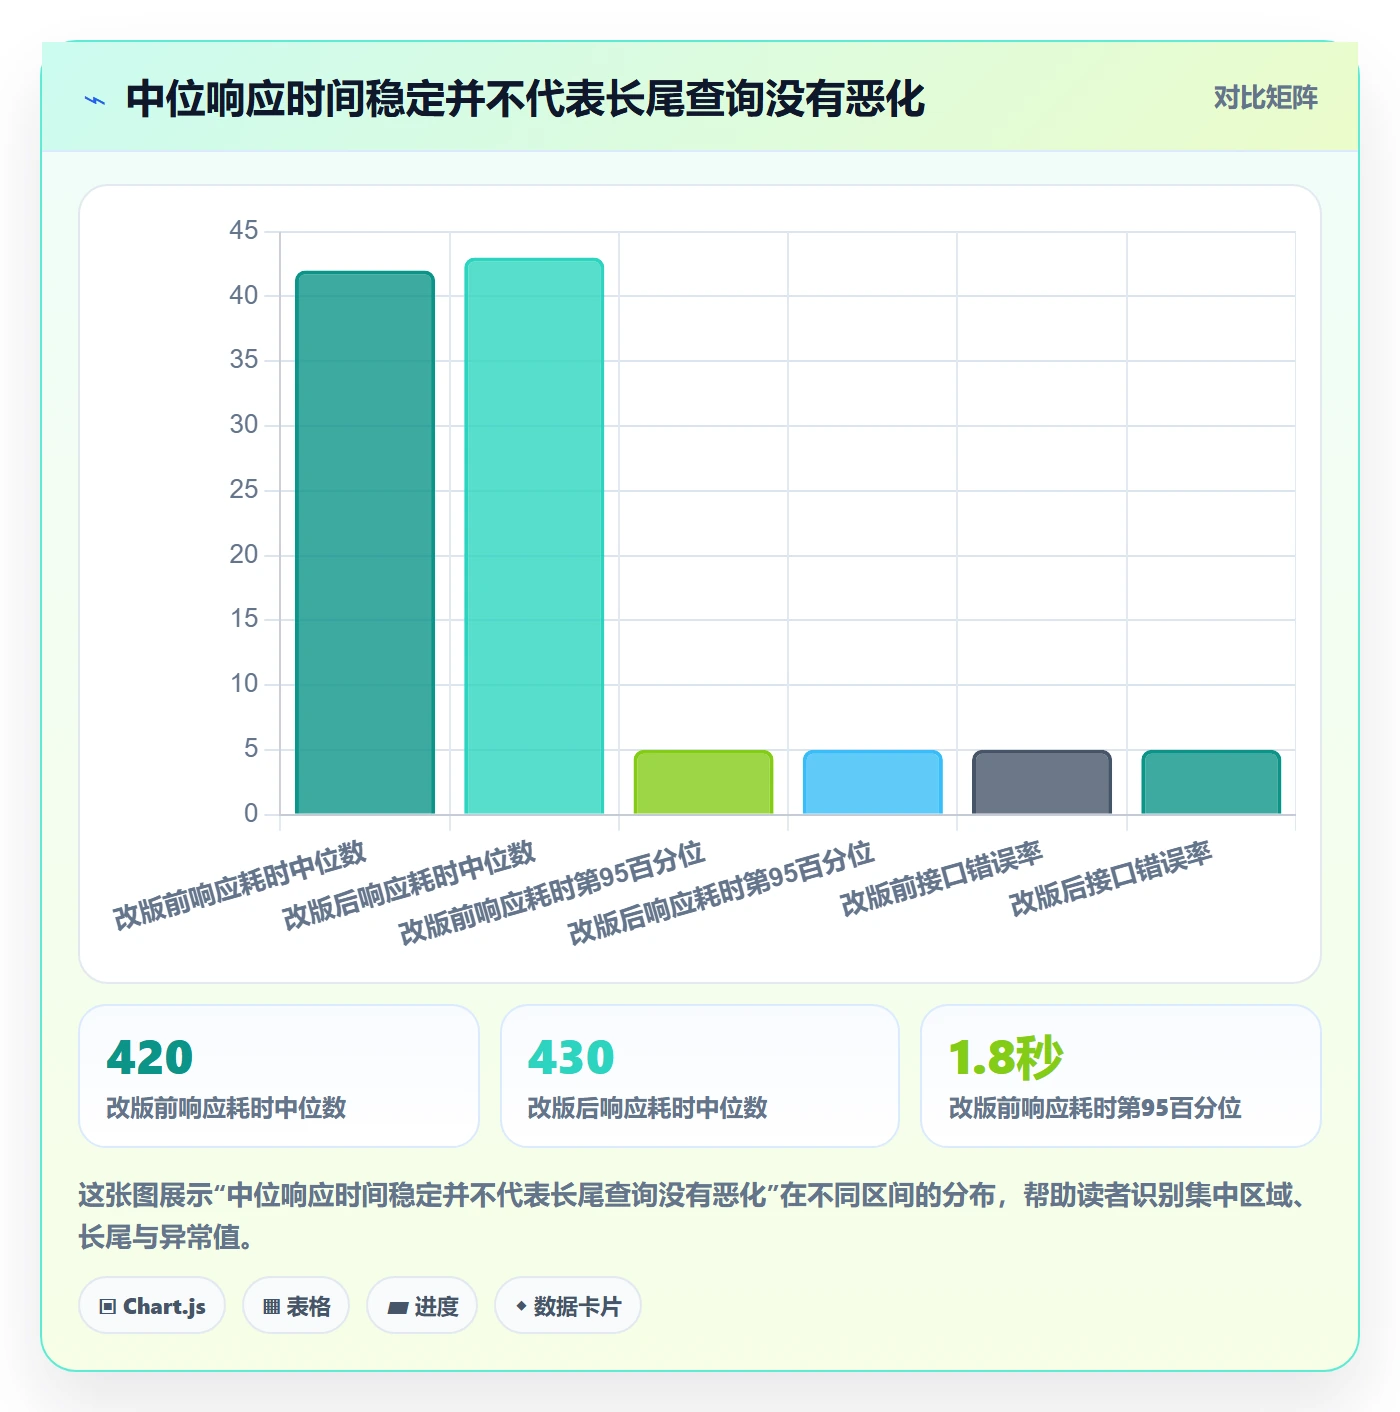1400x1412 pixels.
Task: Click the 1.8秒 stat card value
Action: point(1005,1058)
